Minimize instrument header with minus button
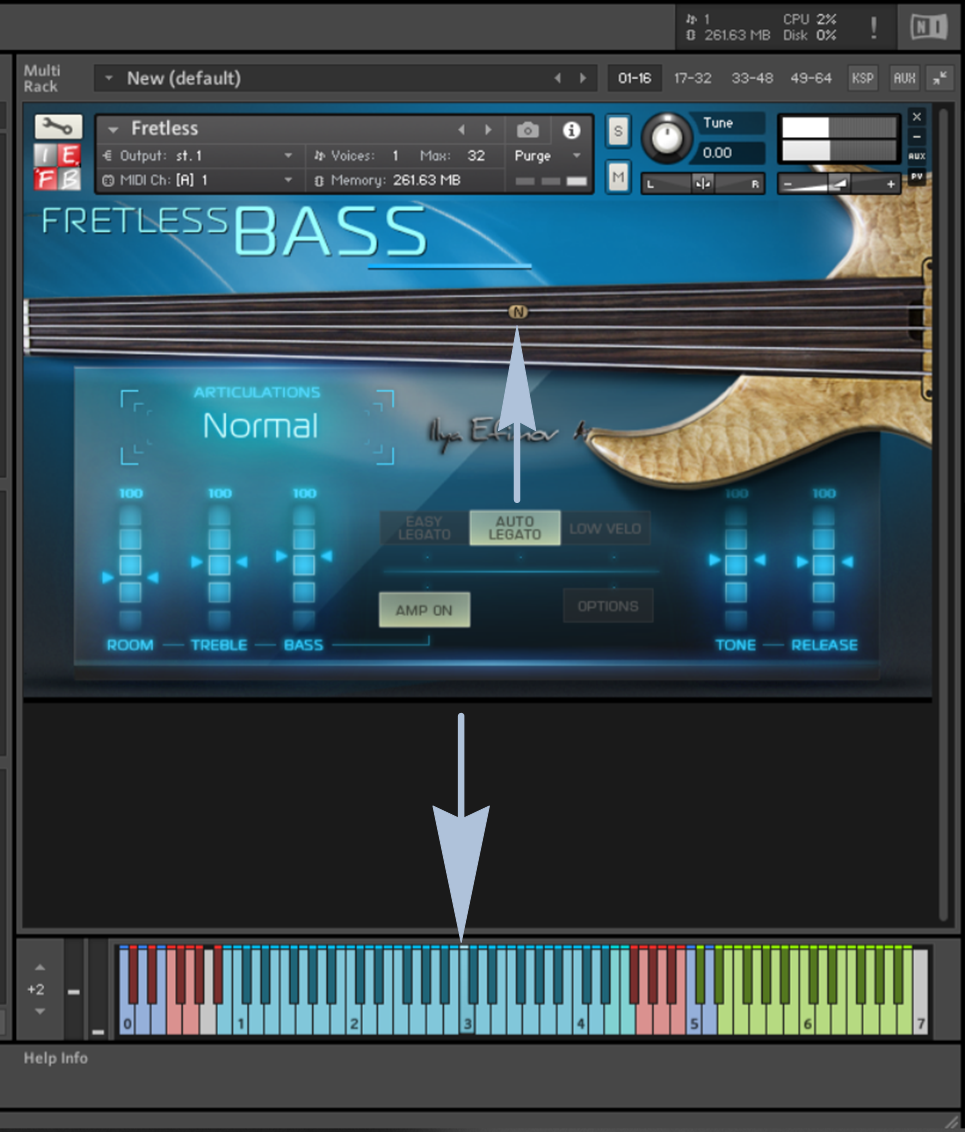This screenshot has height=1133, width=965. pos(917,137)
